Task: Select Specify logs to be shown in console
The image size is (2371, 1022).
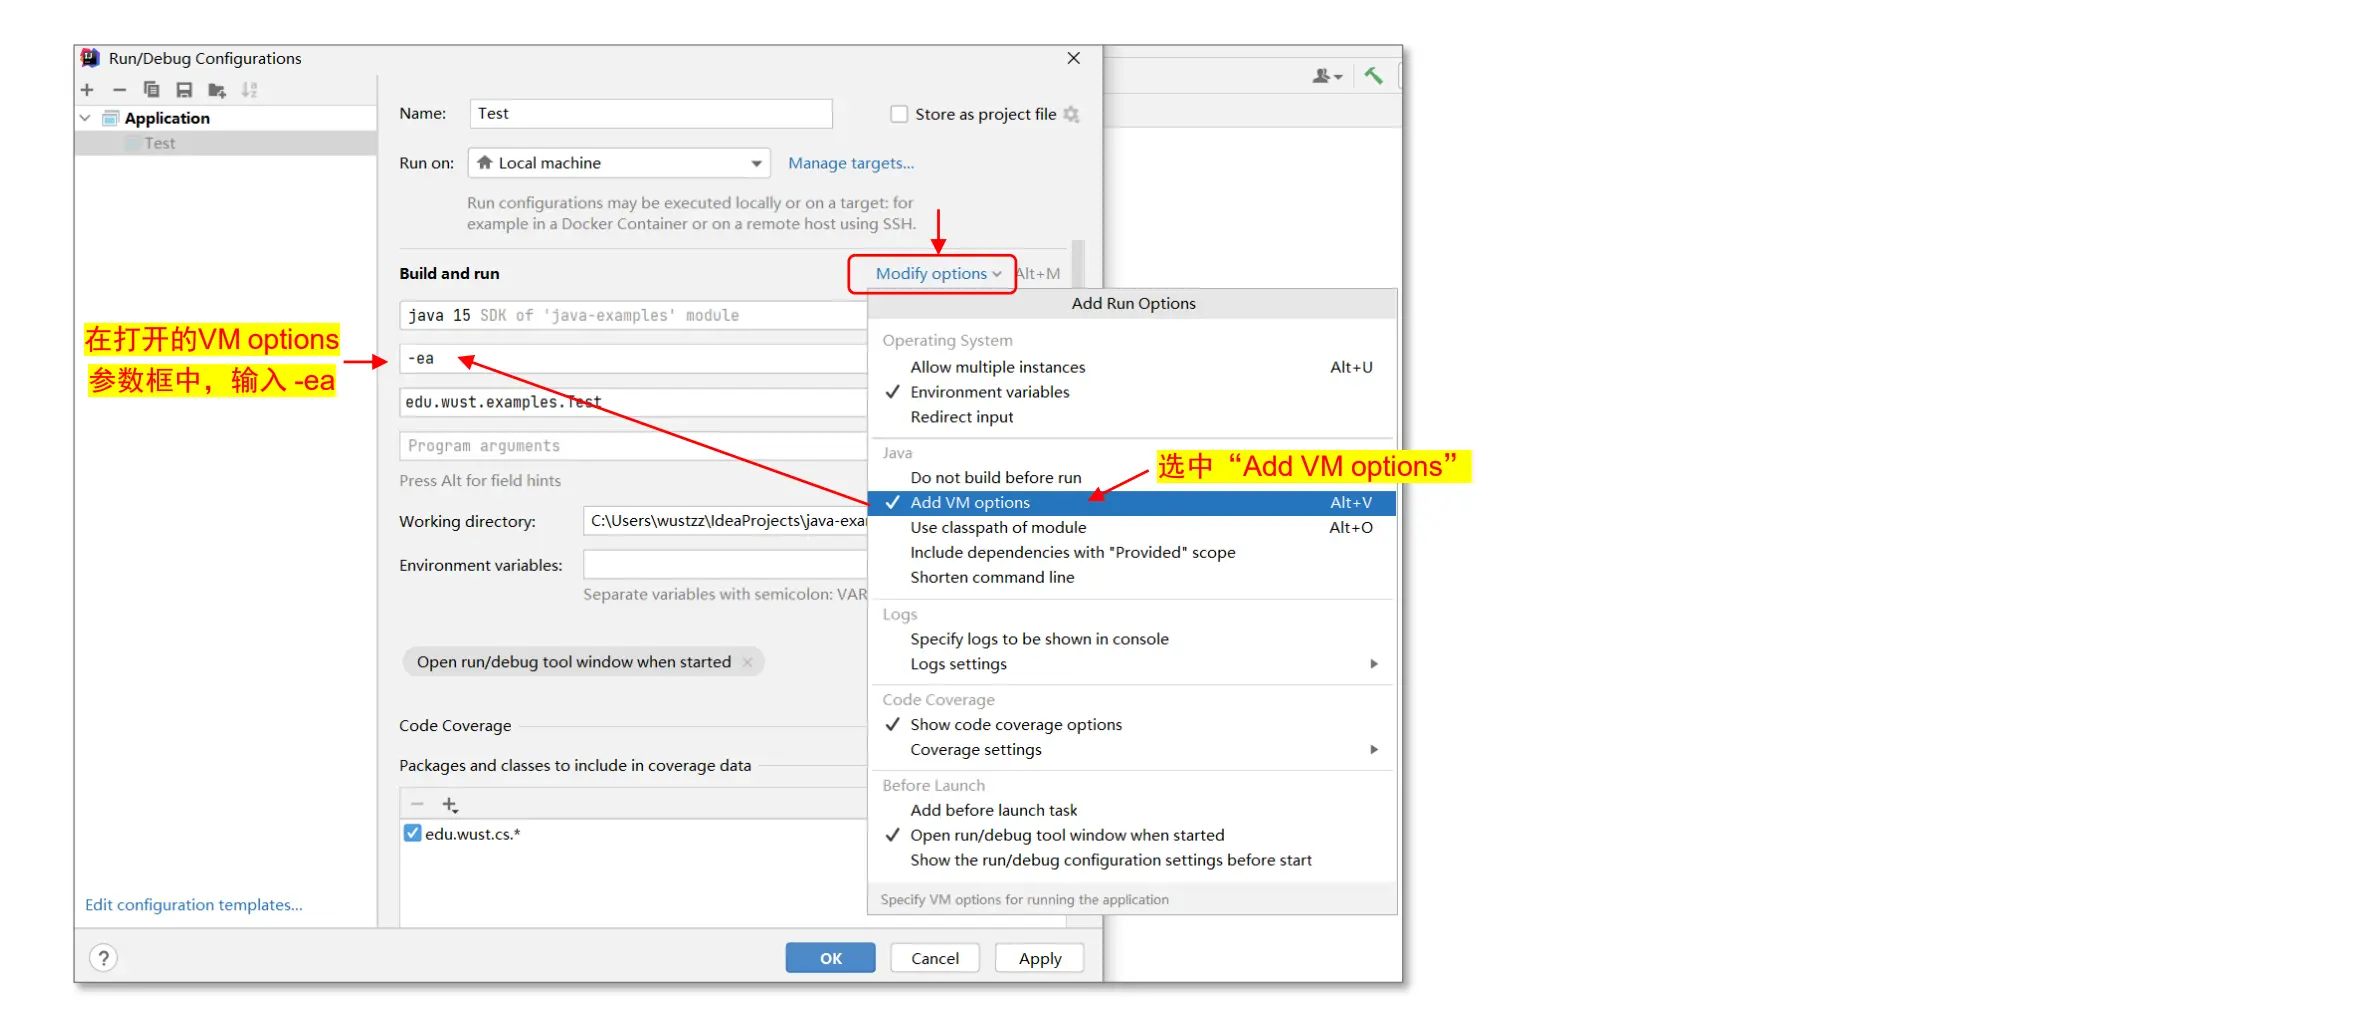Action: pyautogui.click(x=1132, y=639)
